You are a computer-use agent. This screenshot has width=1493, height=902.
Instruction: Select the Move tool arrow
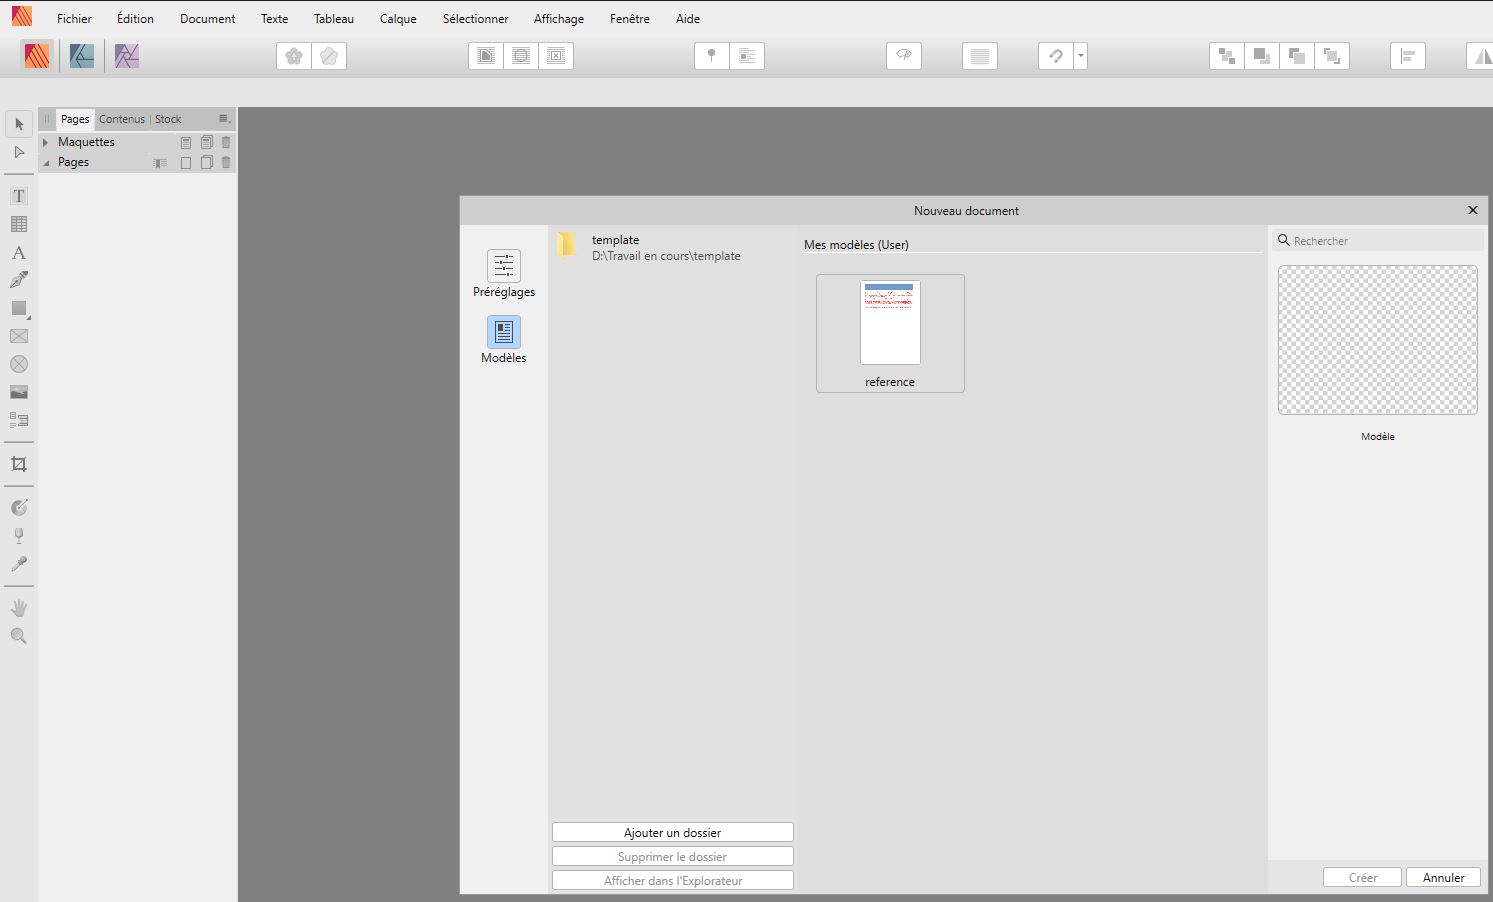pos(19,124)
